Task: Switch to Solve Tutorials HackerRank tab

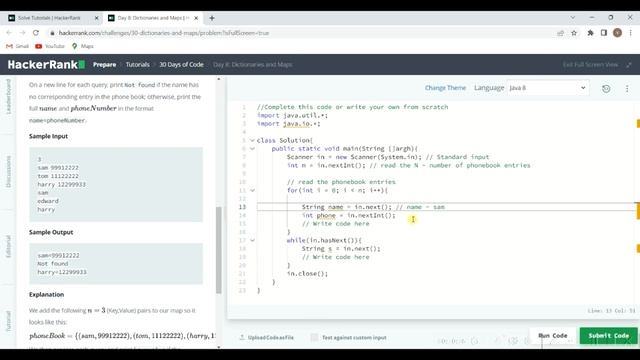Action: (x=49, y=18)
